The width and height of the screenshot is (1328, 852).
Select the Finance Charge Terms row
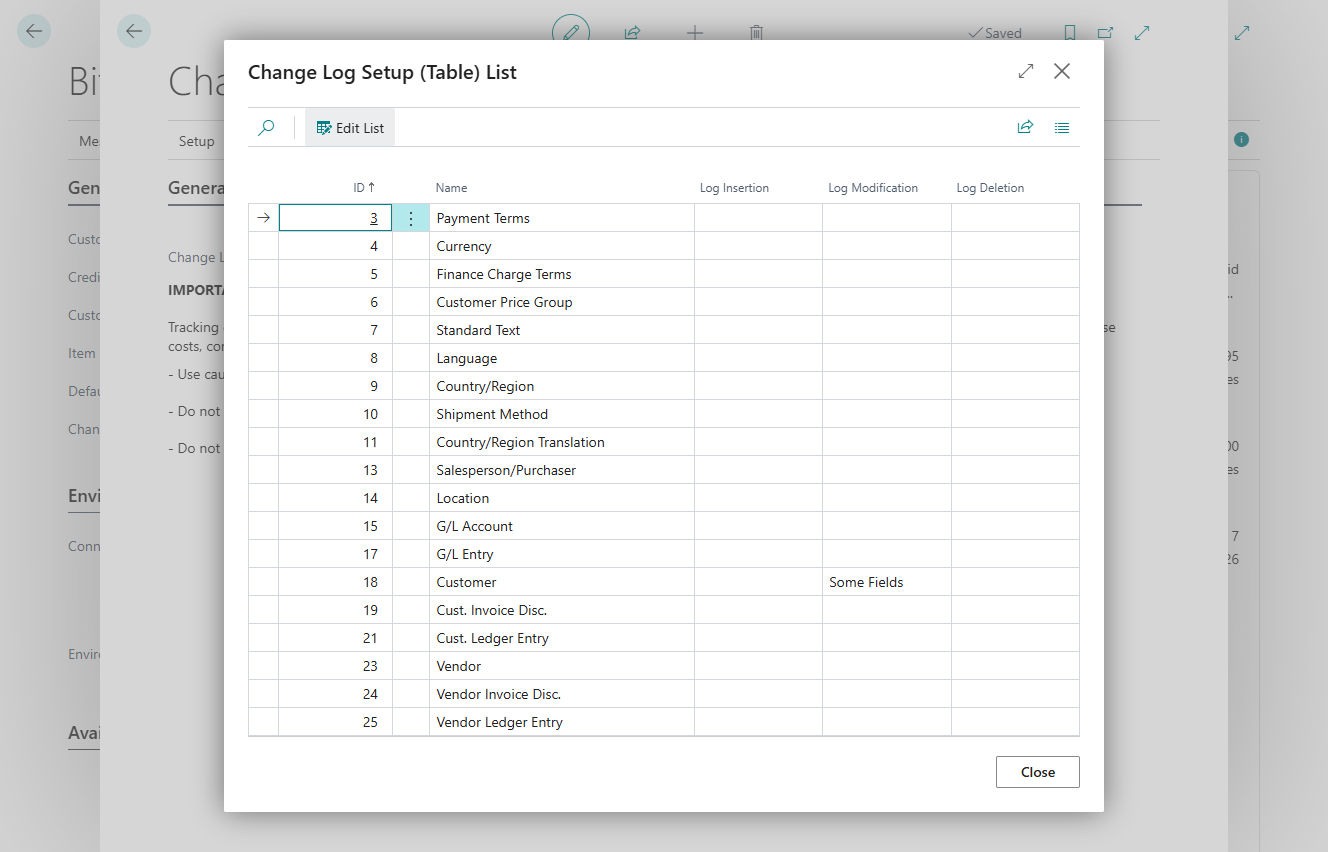pyautogui.click(x=664, y=274)
